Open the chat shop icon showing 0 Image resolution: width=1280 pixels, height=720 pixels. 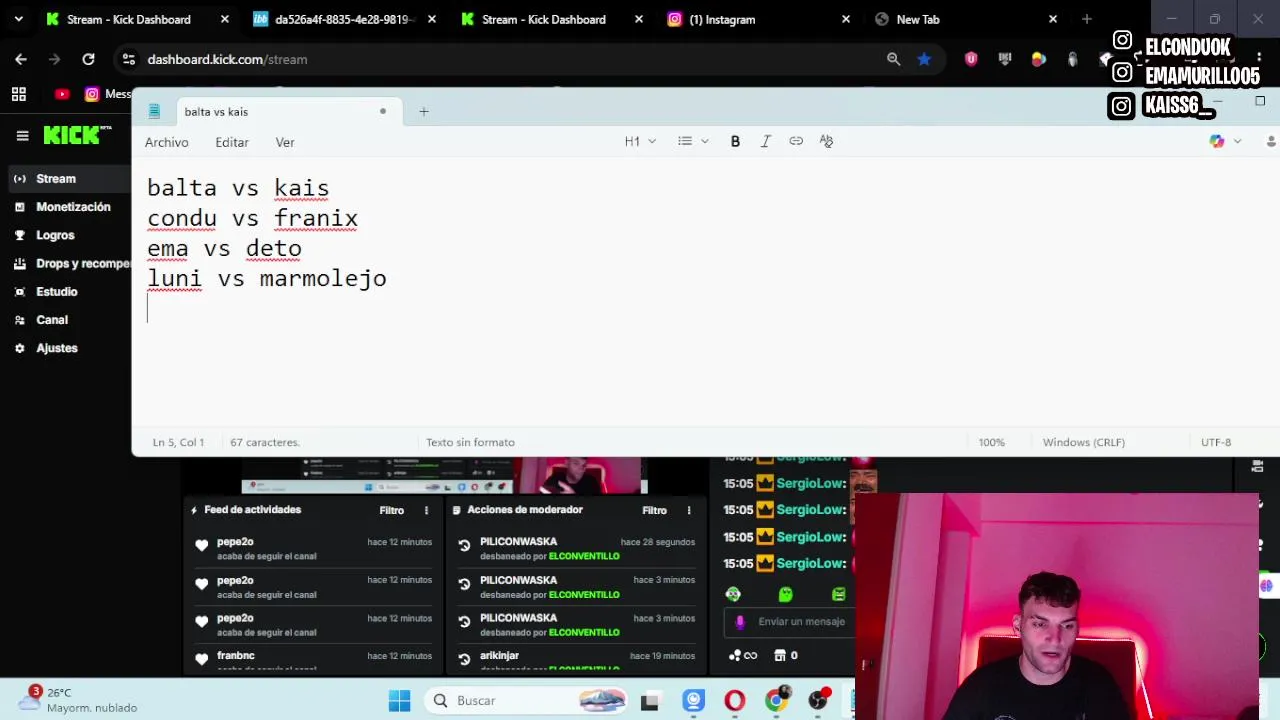pyautogui.click(x=786, y=656)
